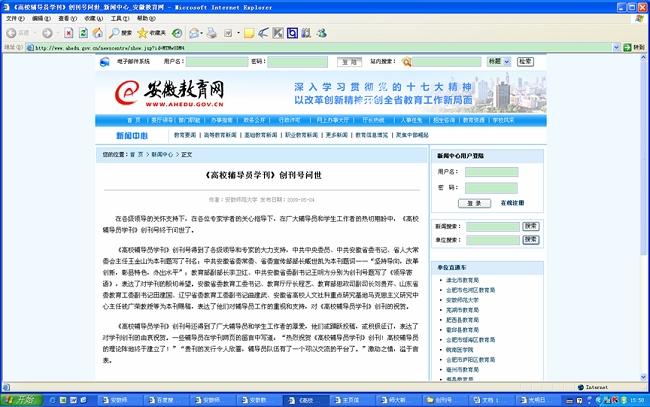650x407 pixels.
Task: Click 政务公开 in the blue navigation bar
Action: tap(254, 120)
